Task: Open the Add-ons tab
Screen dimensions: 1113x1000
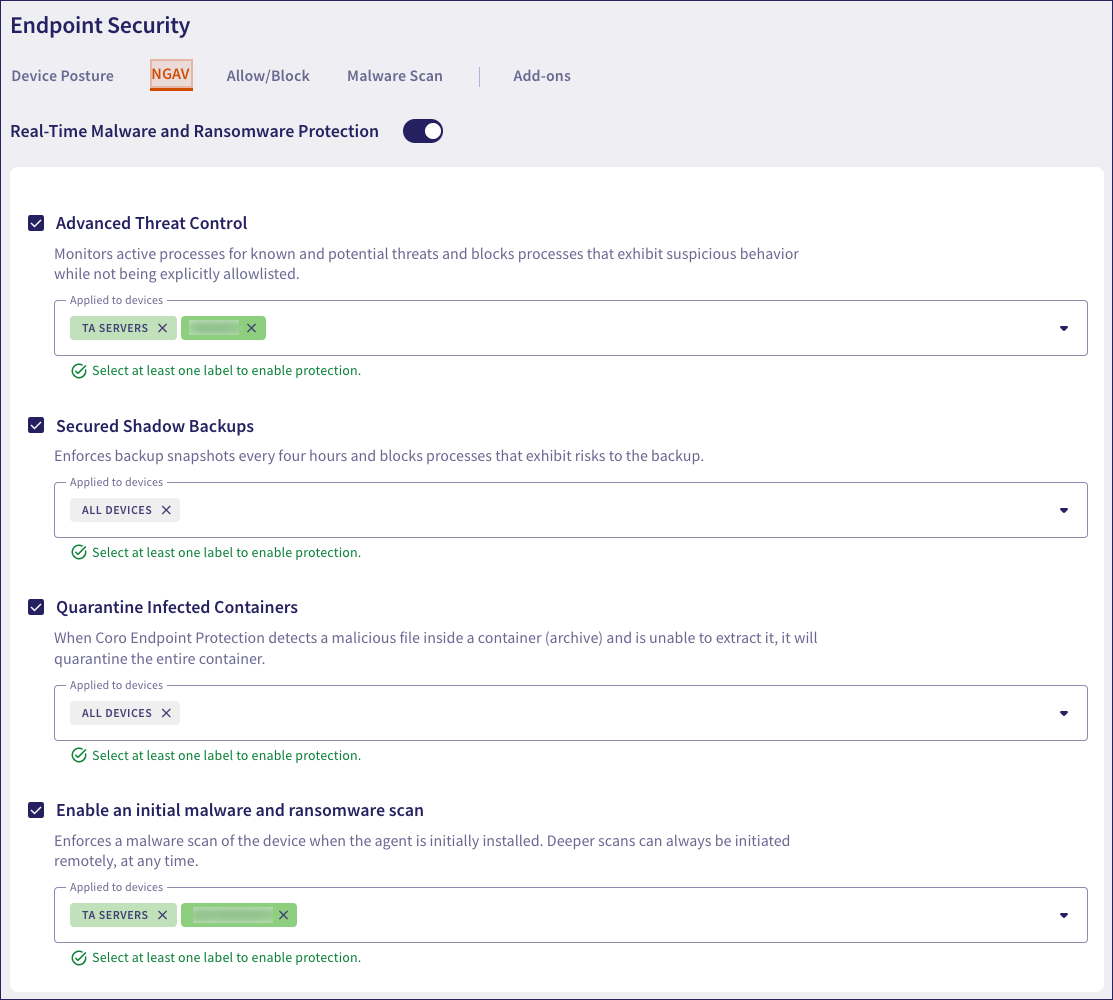Action: pyautogui.click(x=542, y=76)
